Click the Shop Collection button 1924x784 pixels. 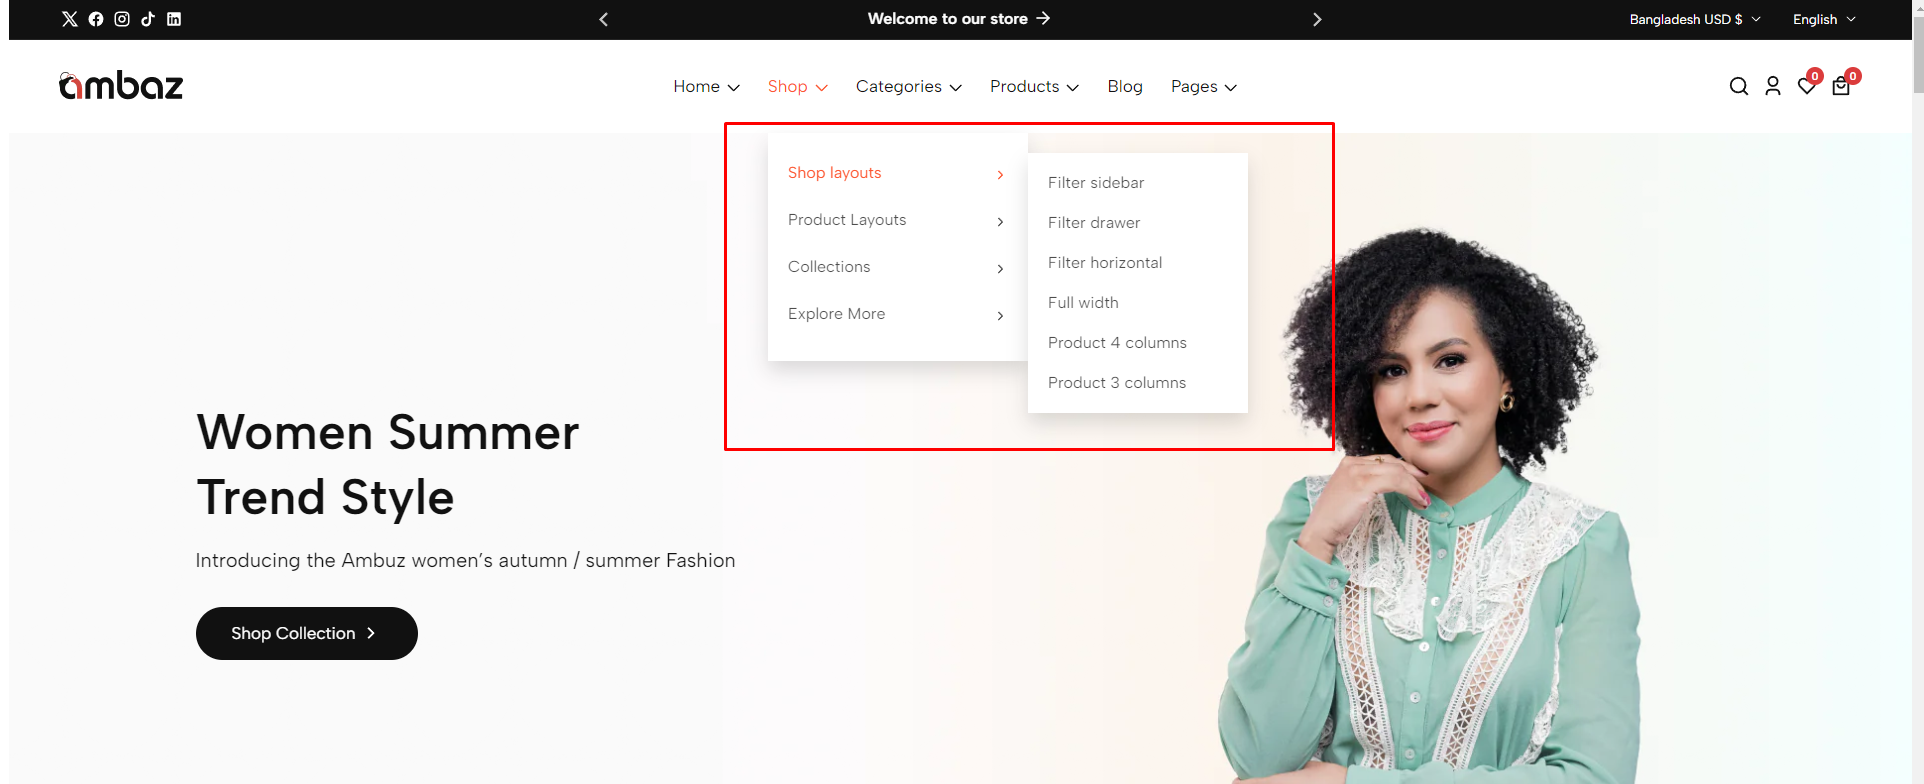307,633
